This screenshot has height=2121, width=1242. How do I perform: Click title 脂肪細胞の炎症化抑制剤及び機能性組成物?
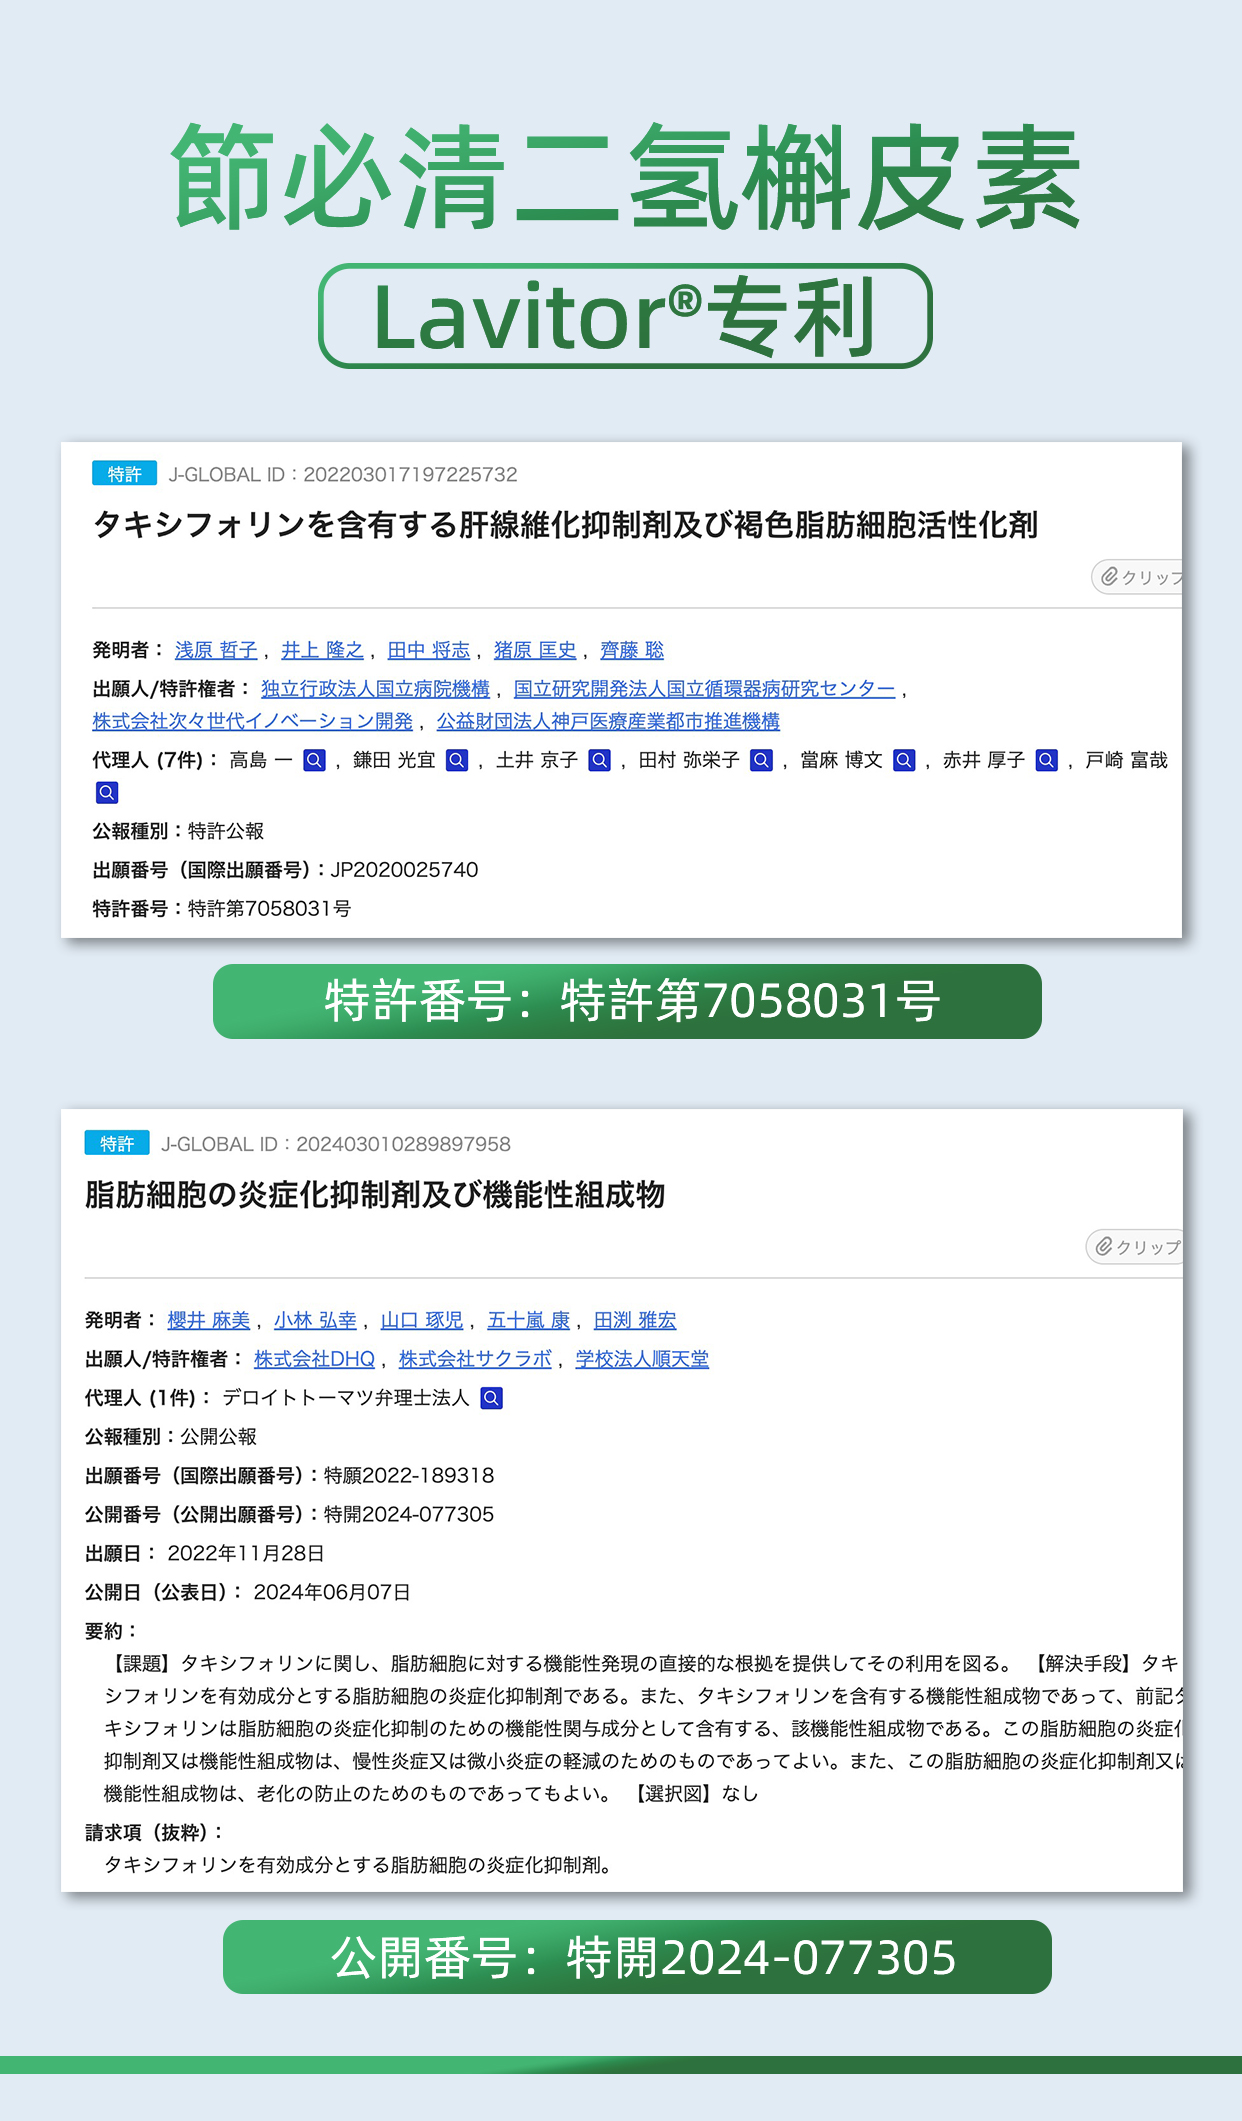(x=375, y=1195)
